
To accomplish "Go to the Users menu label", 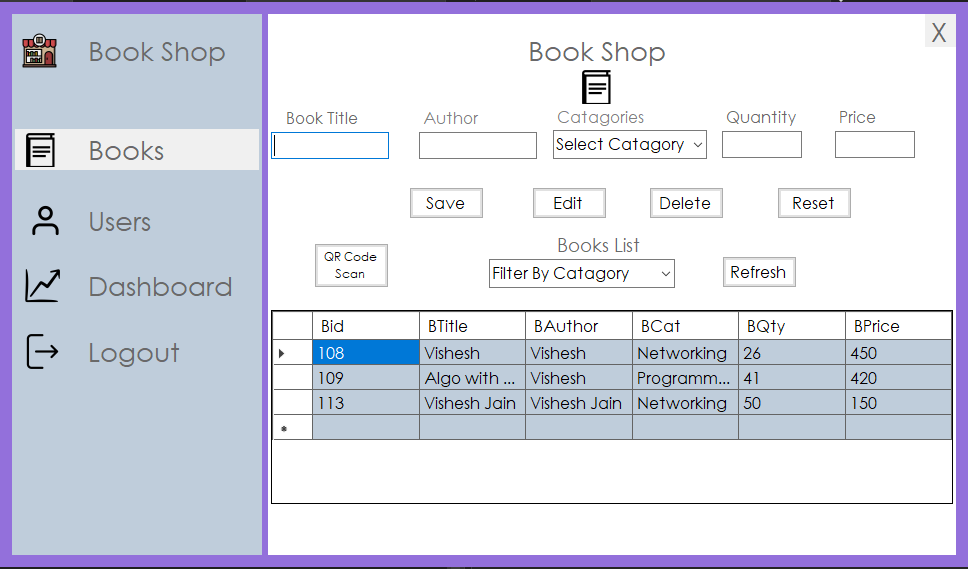I will tap(120, 222).
